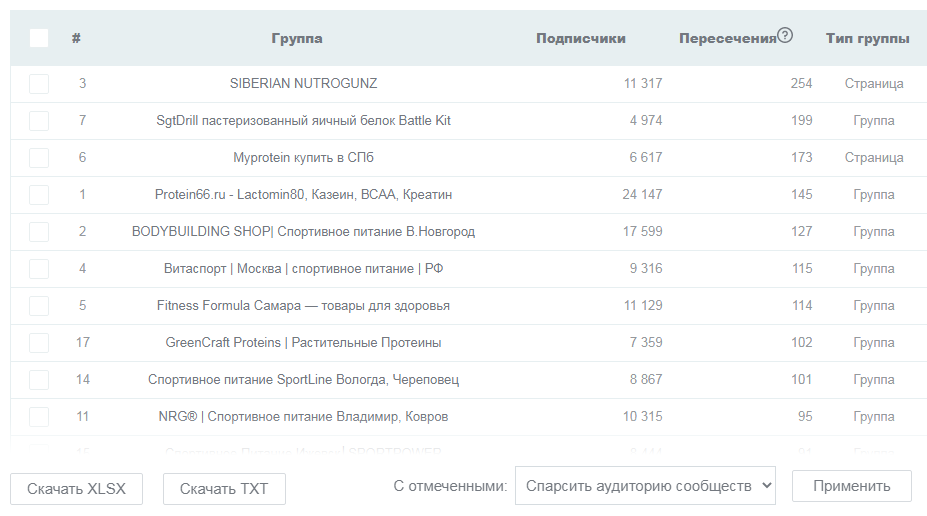The image size is (927, 516).
Task: Open Fitness Formula Самара group link
Action: click(303, 306)
